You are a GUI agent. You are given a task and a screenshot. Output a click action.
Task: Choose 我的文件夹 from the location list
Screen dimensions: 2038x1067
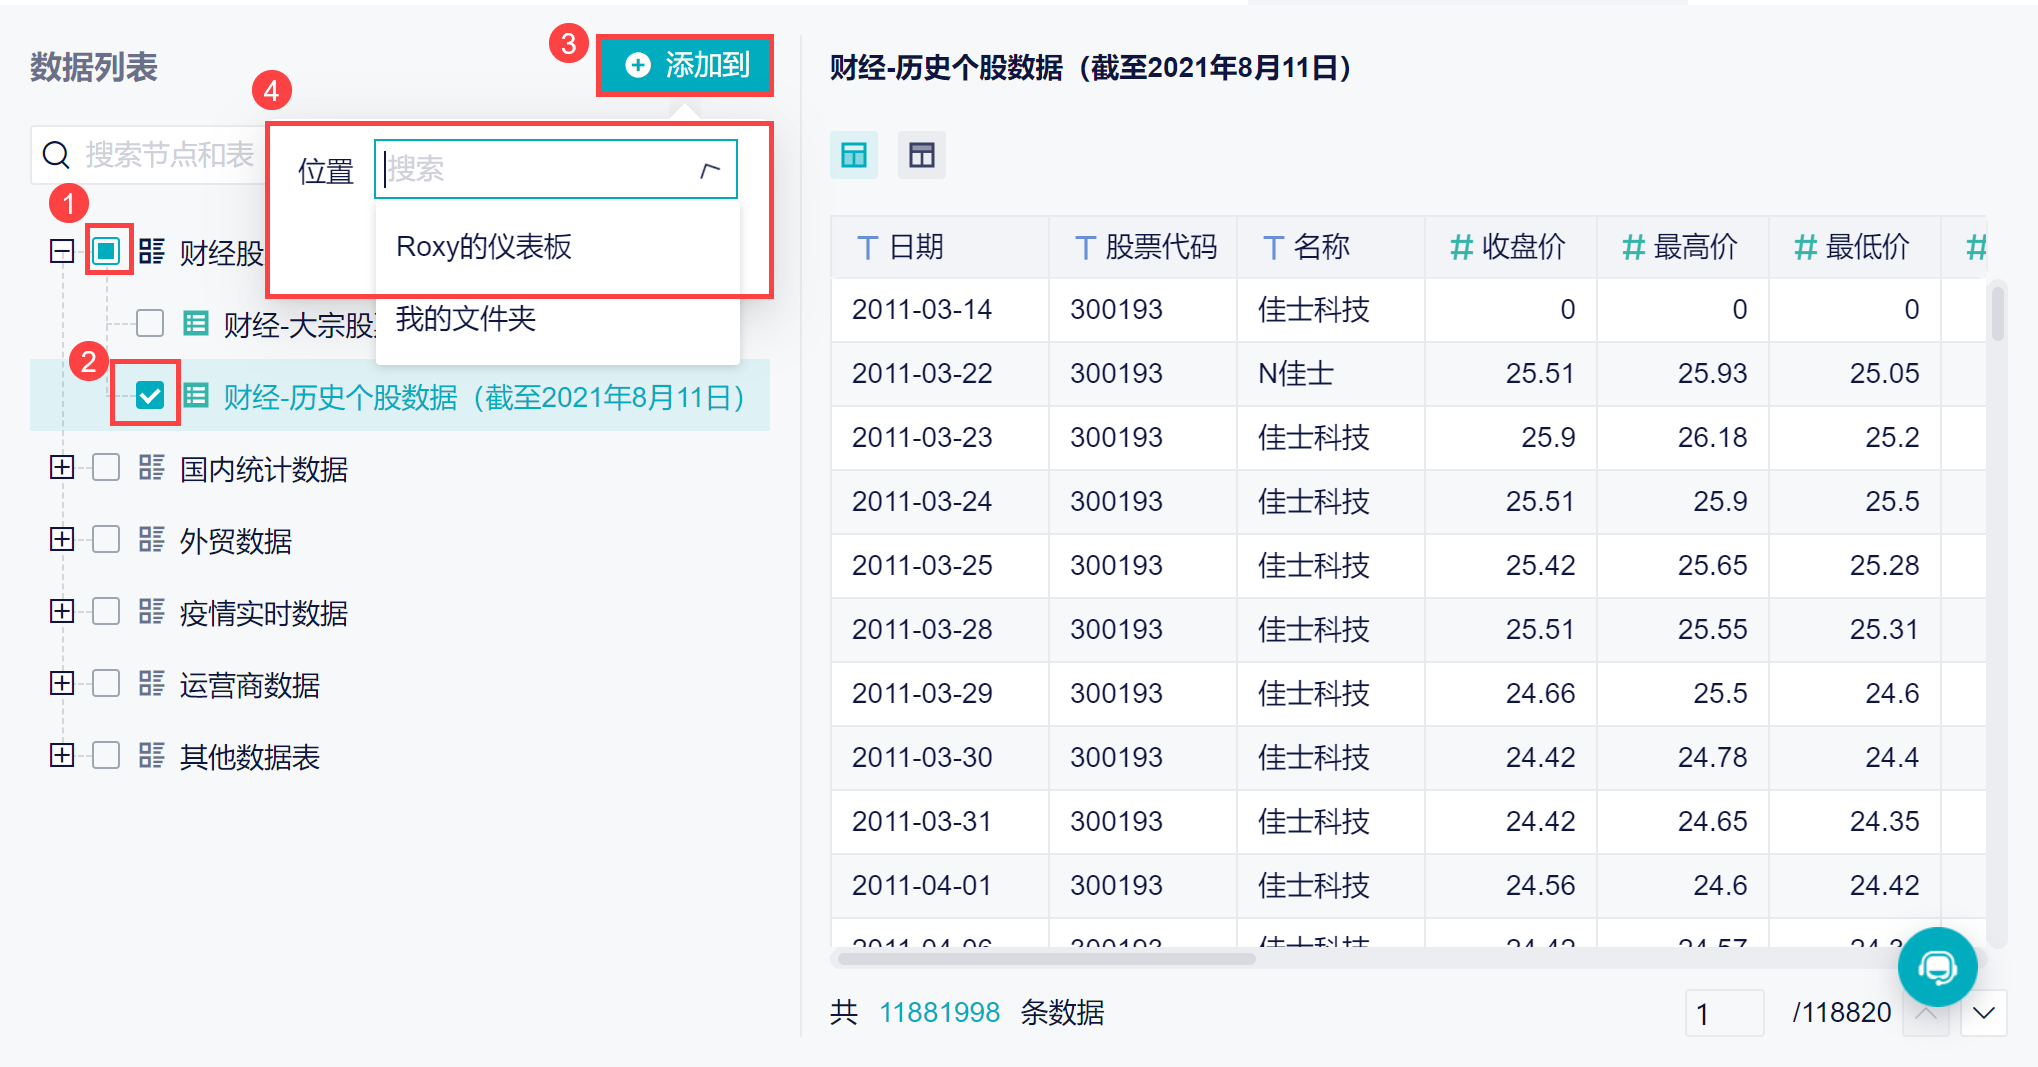557,319
